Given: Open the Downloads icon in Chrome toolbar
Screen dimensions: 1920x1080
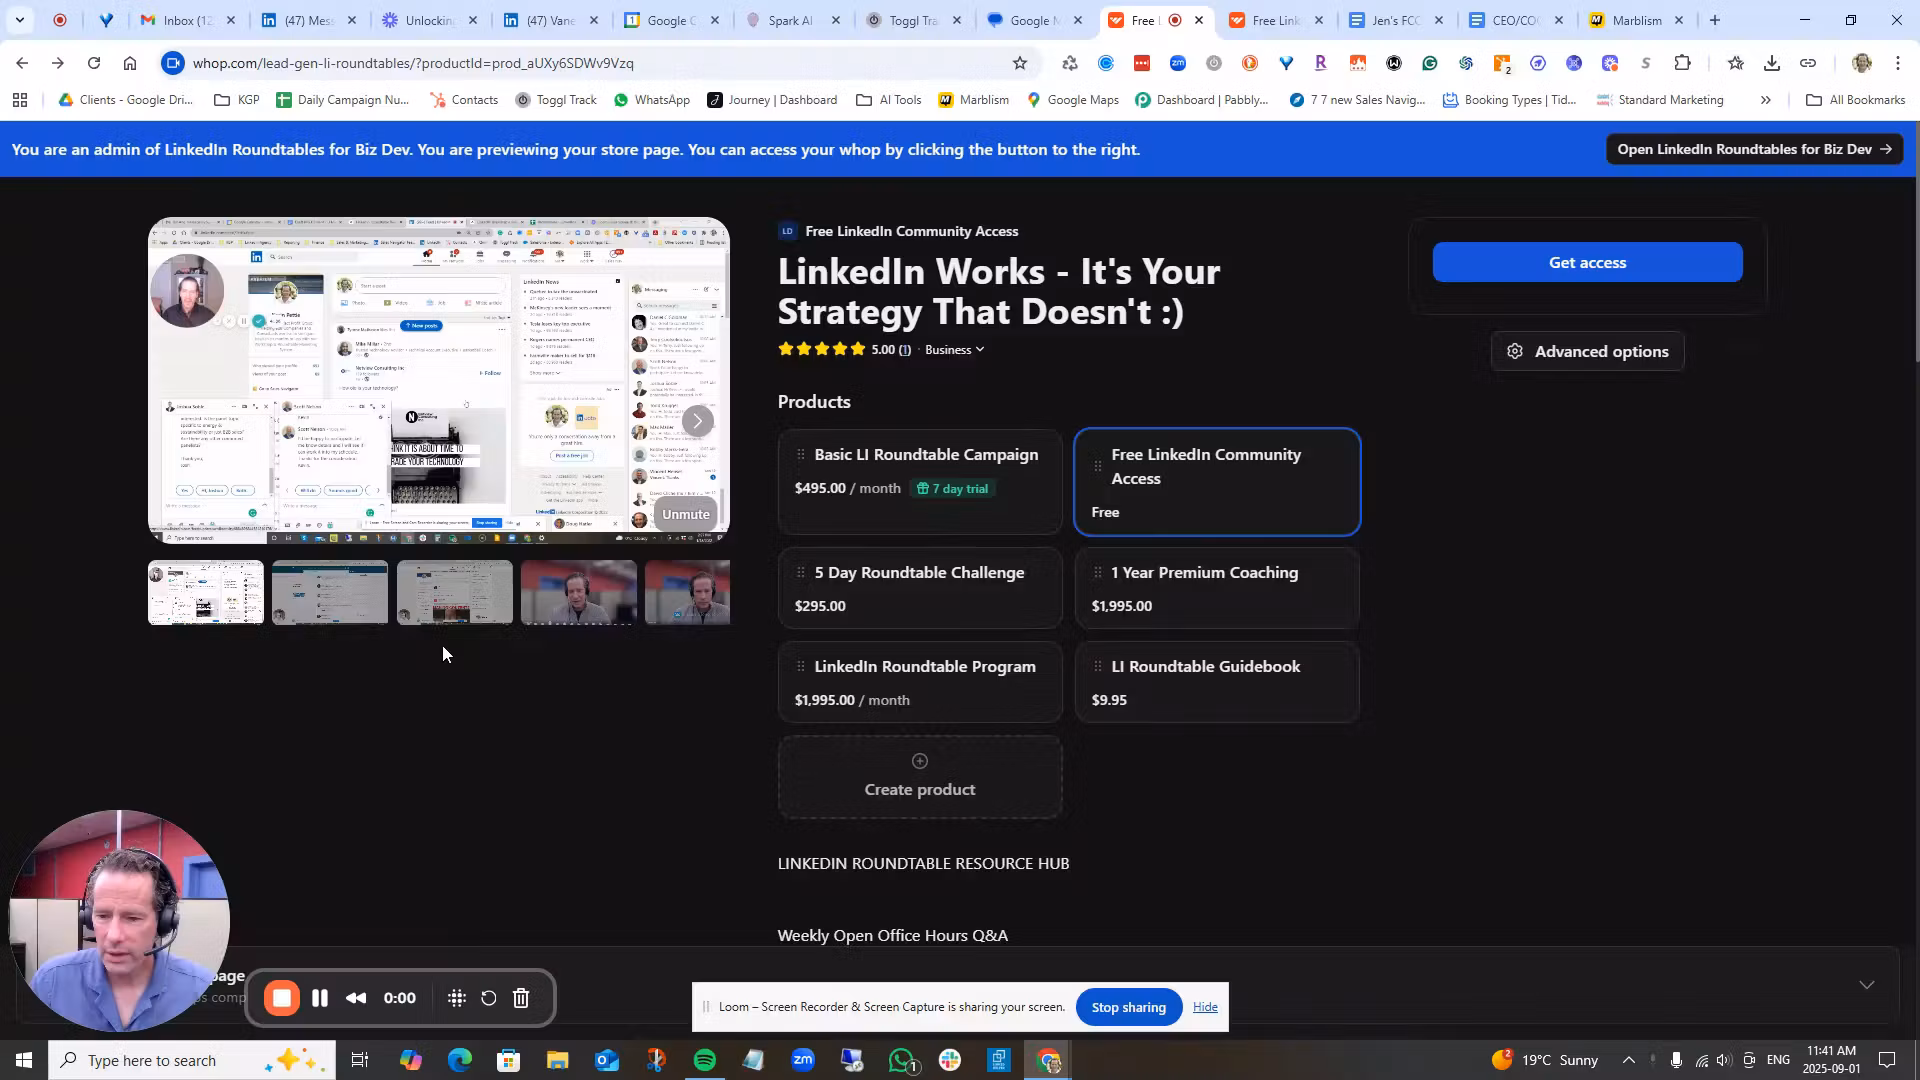Looking at the screenshot, I should point(1772,62).
